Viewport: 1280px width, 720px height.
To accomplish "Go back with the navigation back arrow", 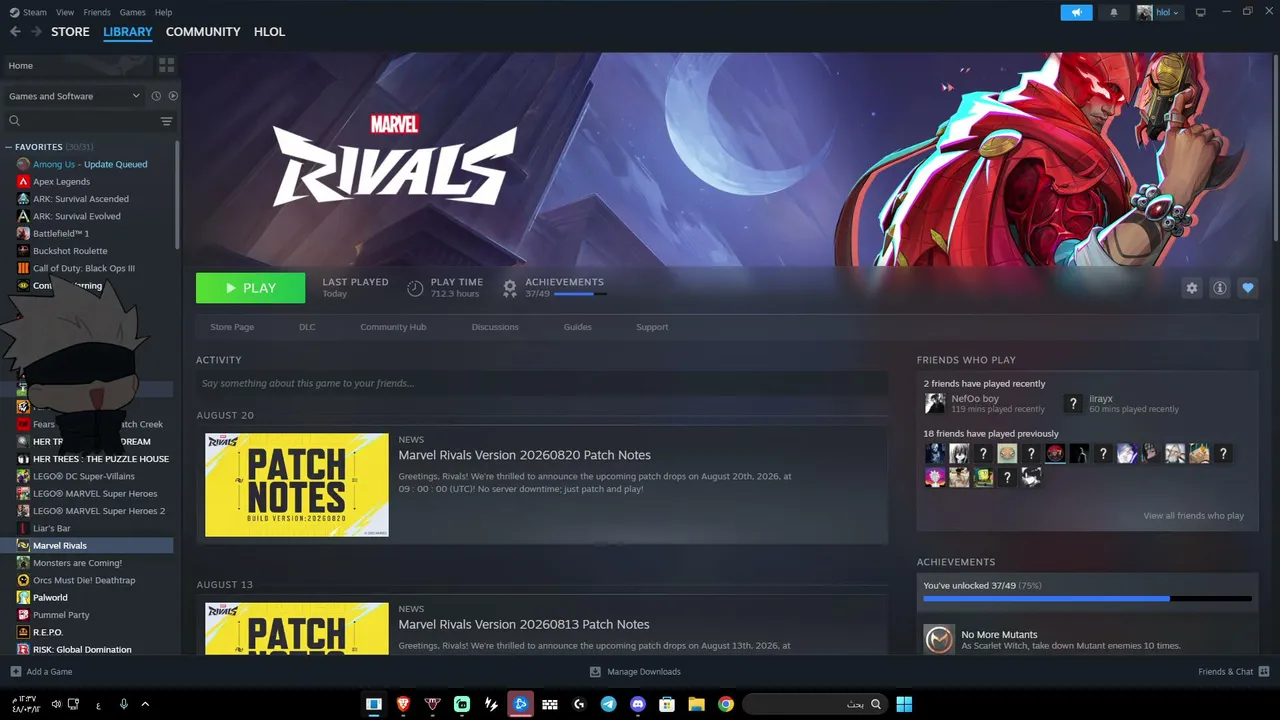I will [x=15, y=32].
